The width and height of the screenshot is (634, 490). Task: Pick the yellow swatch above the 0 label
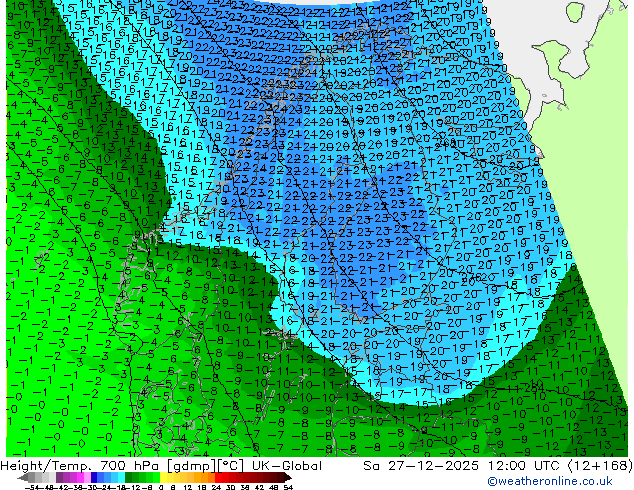coord(164,478)
